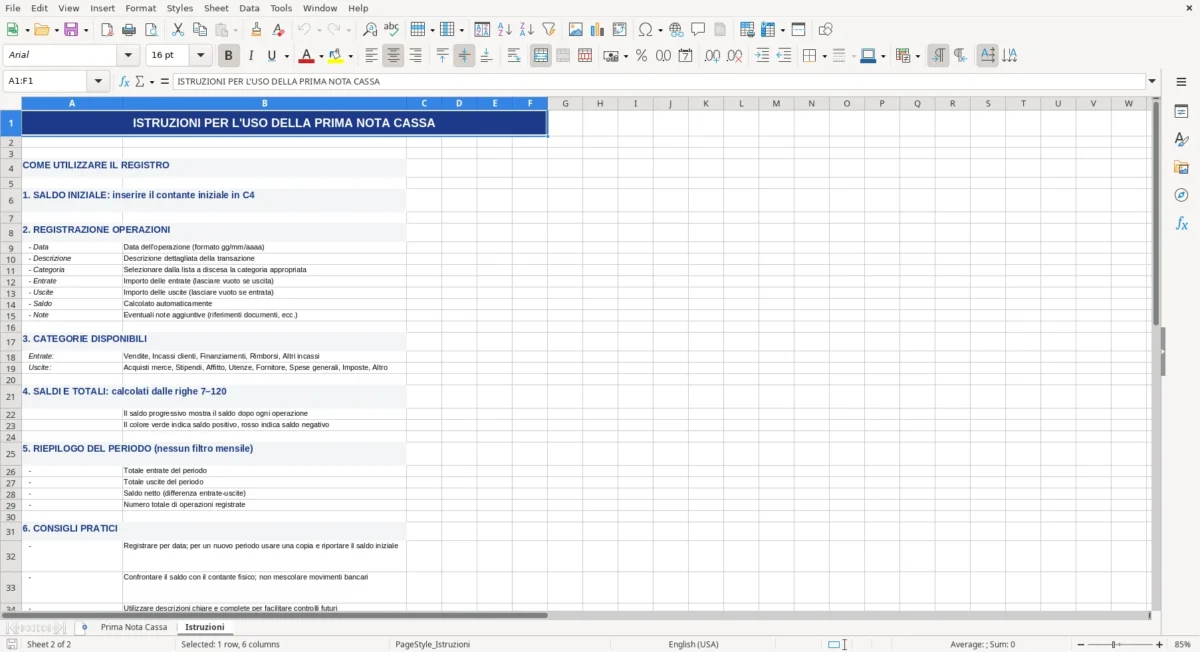1200x652 pixels.
Task: Toggle Center Vertically alignment button
Action: pyautogui.click(x=464, y=56)
